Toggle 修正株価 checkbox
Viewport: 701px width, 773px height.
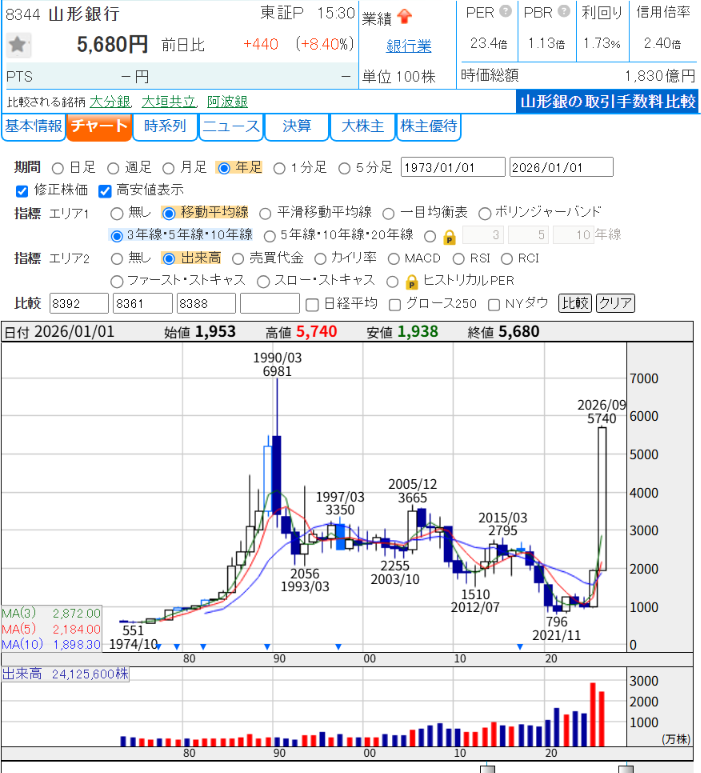pos(22,191)
